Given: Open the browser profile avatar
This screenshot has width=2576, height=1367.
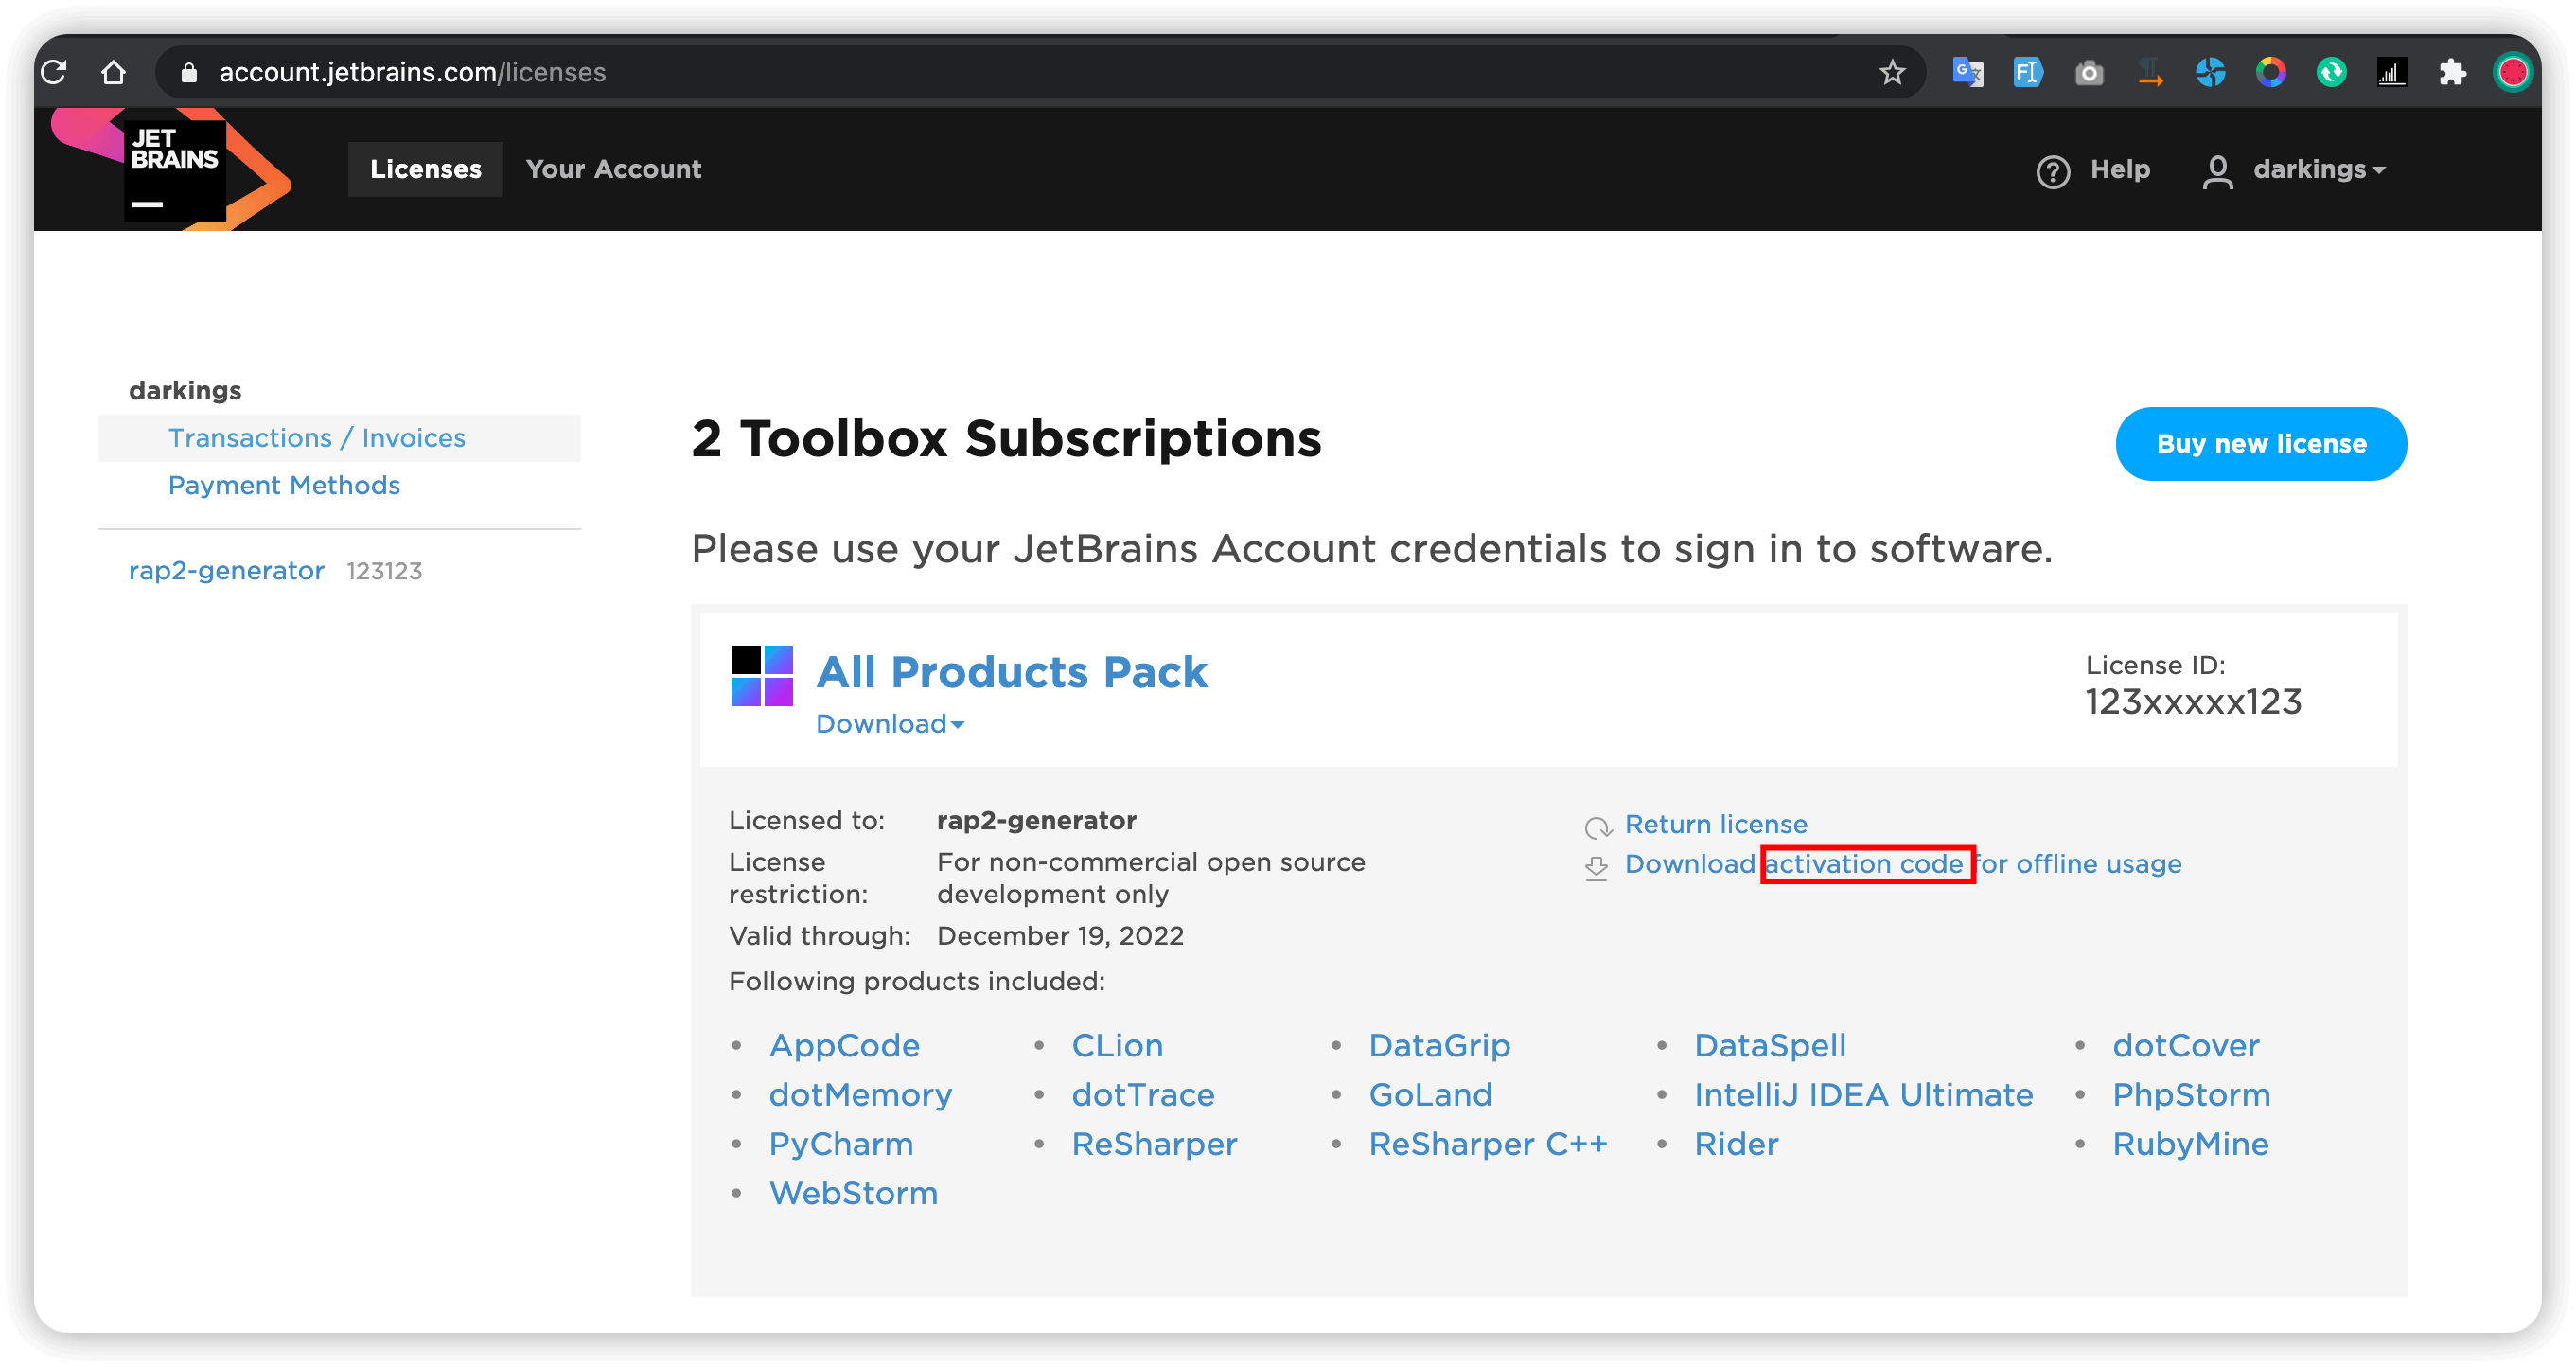Looking at the screenshot, I should click(2512, 72).
